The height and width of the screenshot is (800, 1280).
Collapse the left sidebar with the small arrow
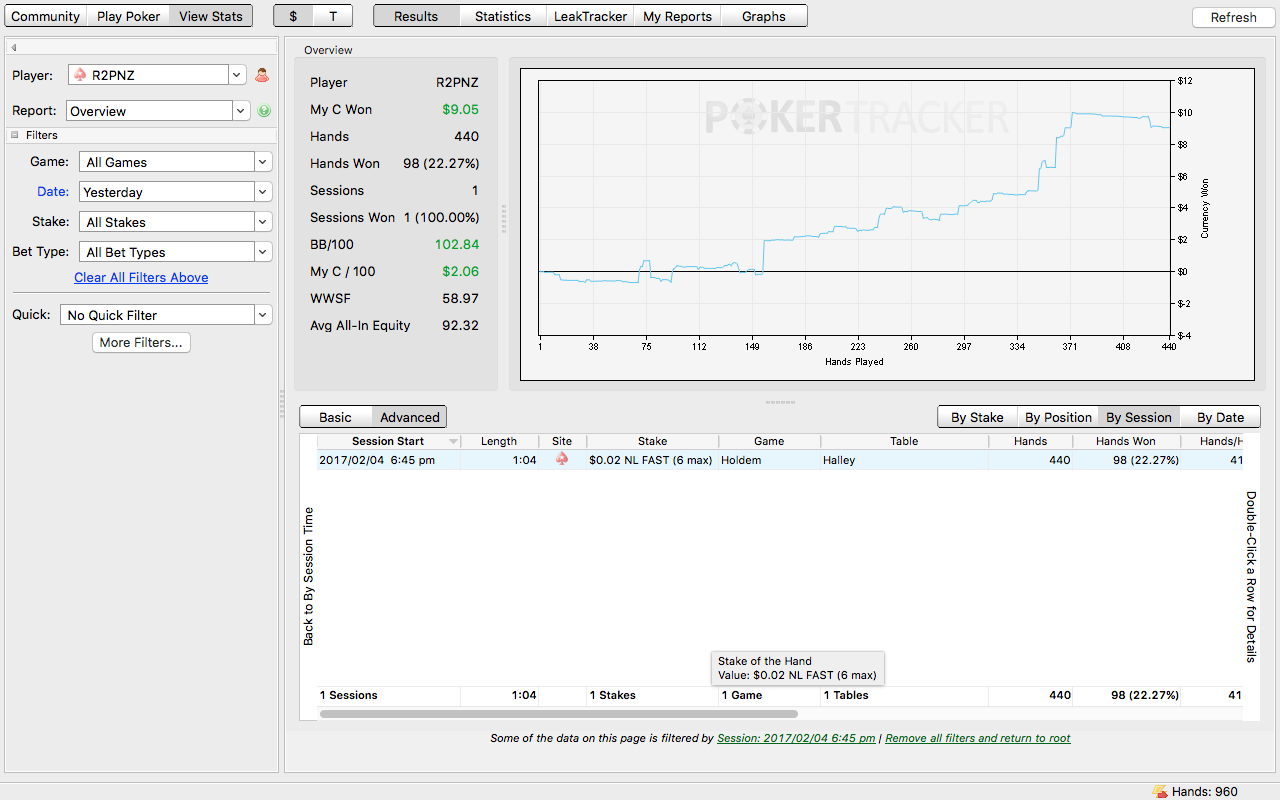pos(14,47)
